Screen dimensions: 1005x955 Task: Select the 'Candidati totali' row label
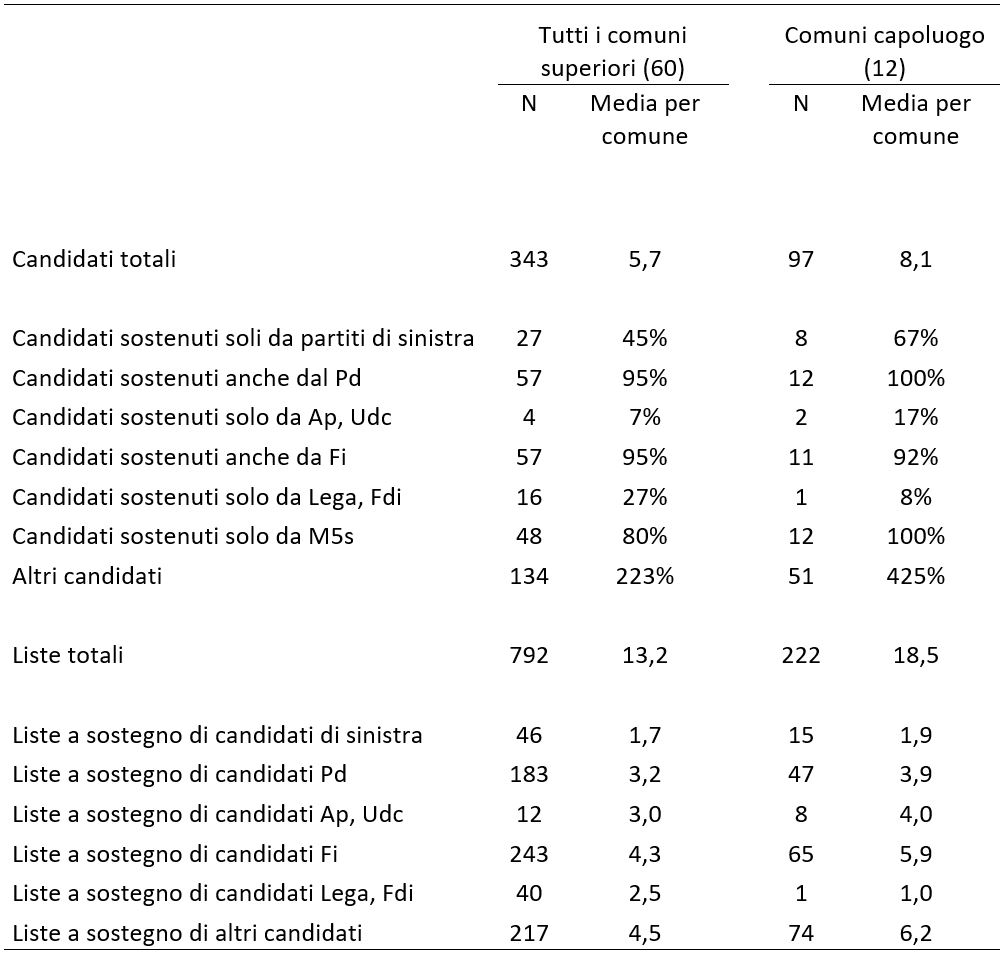coord(94,260)
